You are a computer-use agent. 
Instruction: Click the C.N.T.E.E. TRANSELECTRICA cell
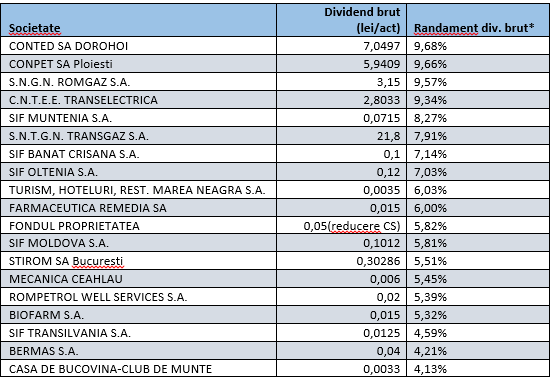click(138, 99)
